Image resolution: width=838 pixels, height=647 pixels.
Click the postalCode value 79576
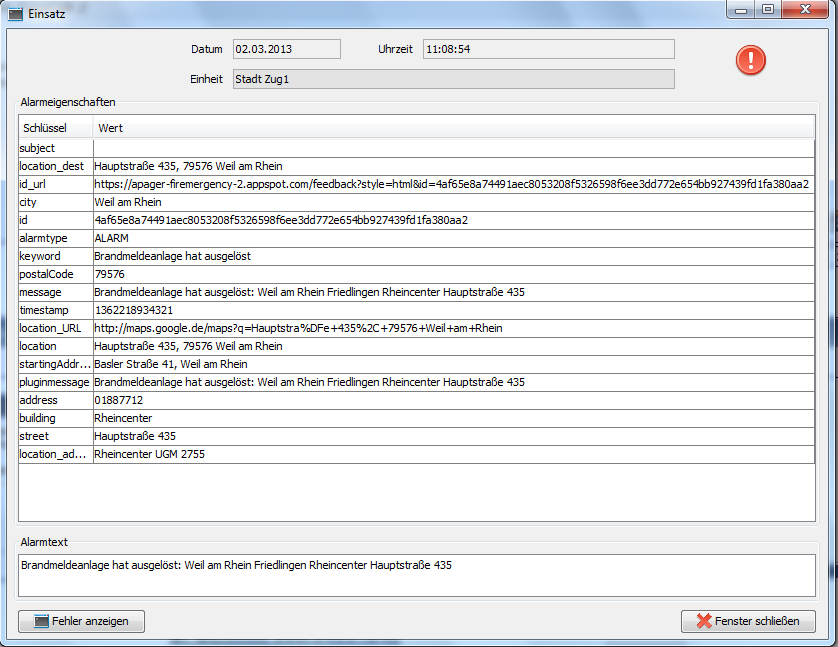coord(109,274)
